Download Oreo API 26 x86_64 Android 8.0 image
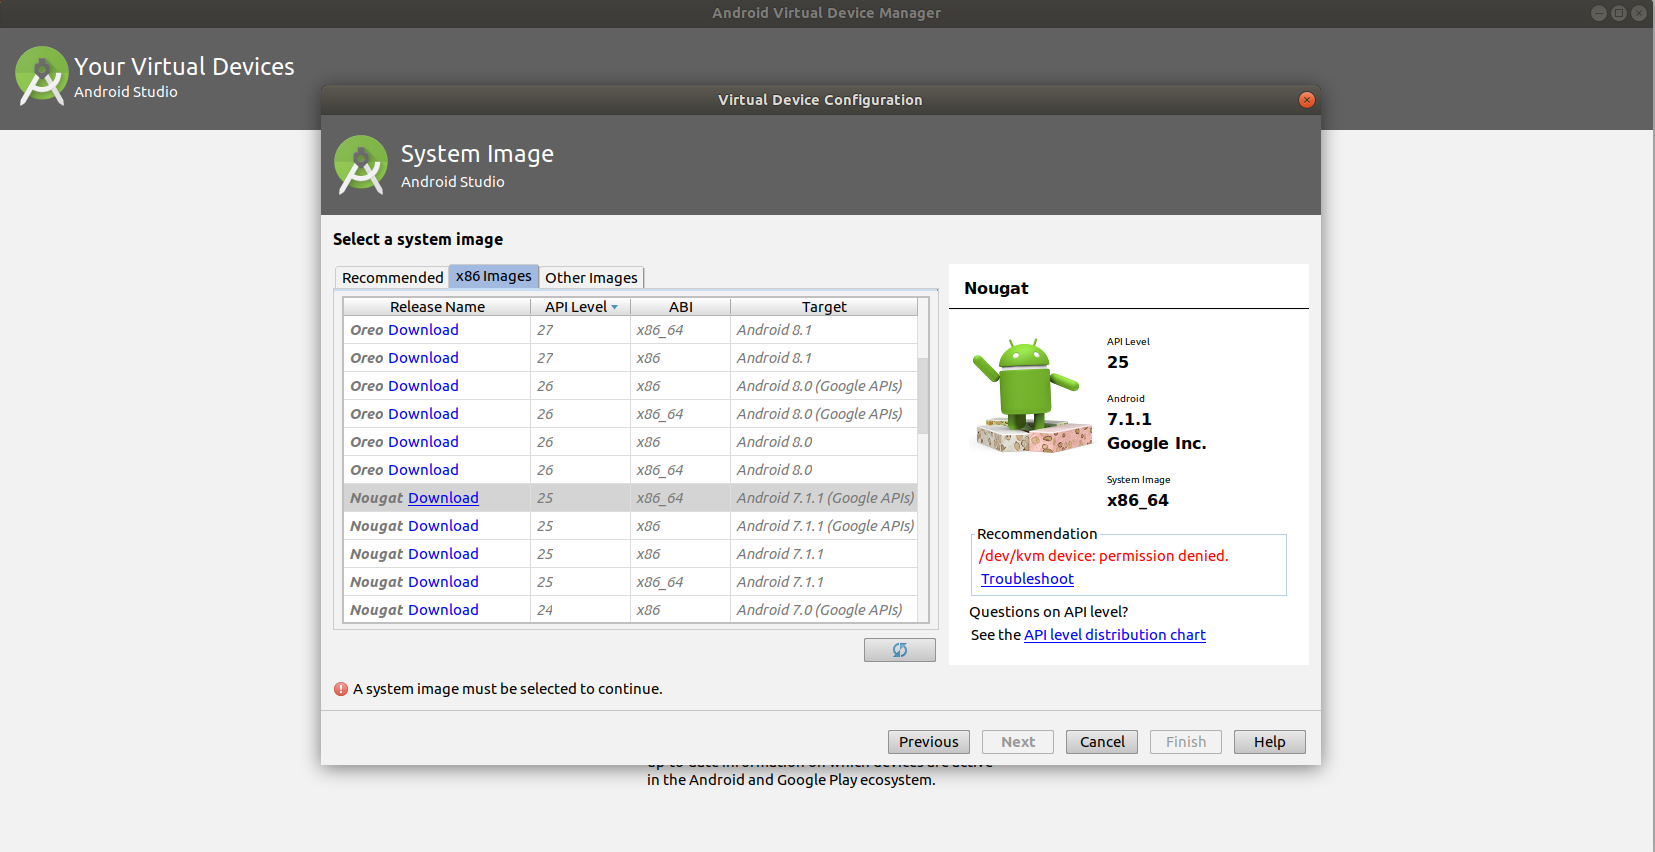Screen dimensions: 1655x852 423,470
